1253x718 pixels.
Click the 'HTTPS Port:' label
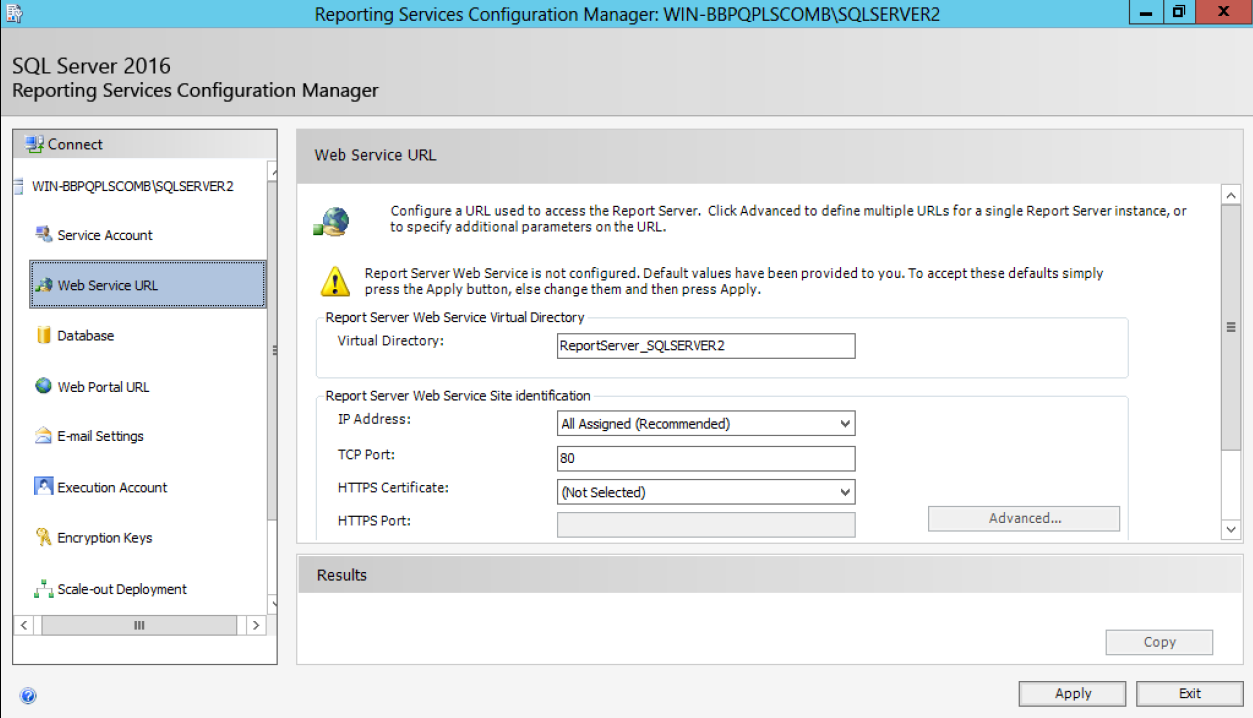tap(374, 521)
